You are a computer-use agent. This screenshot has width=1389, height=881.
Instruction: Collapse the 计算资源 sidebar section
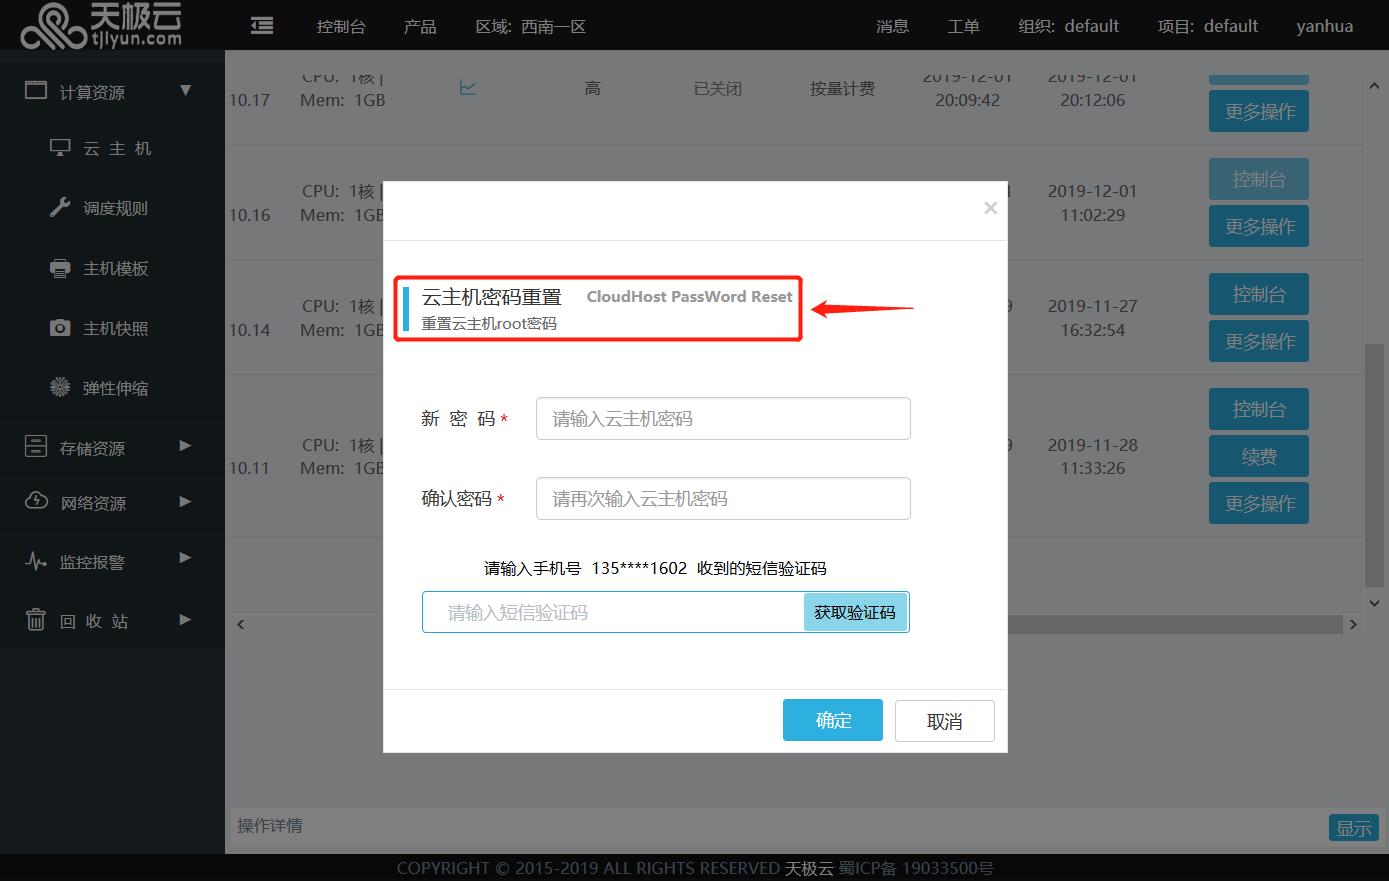tap(185, 91)
